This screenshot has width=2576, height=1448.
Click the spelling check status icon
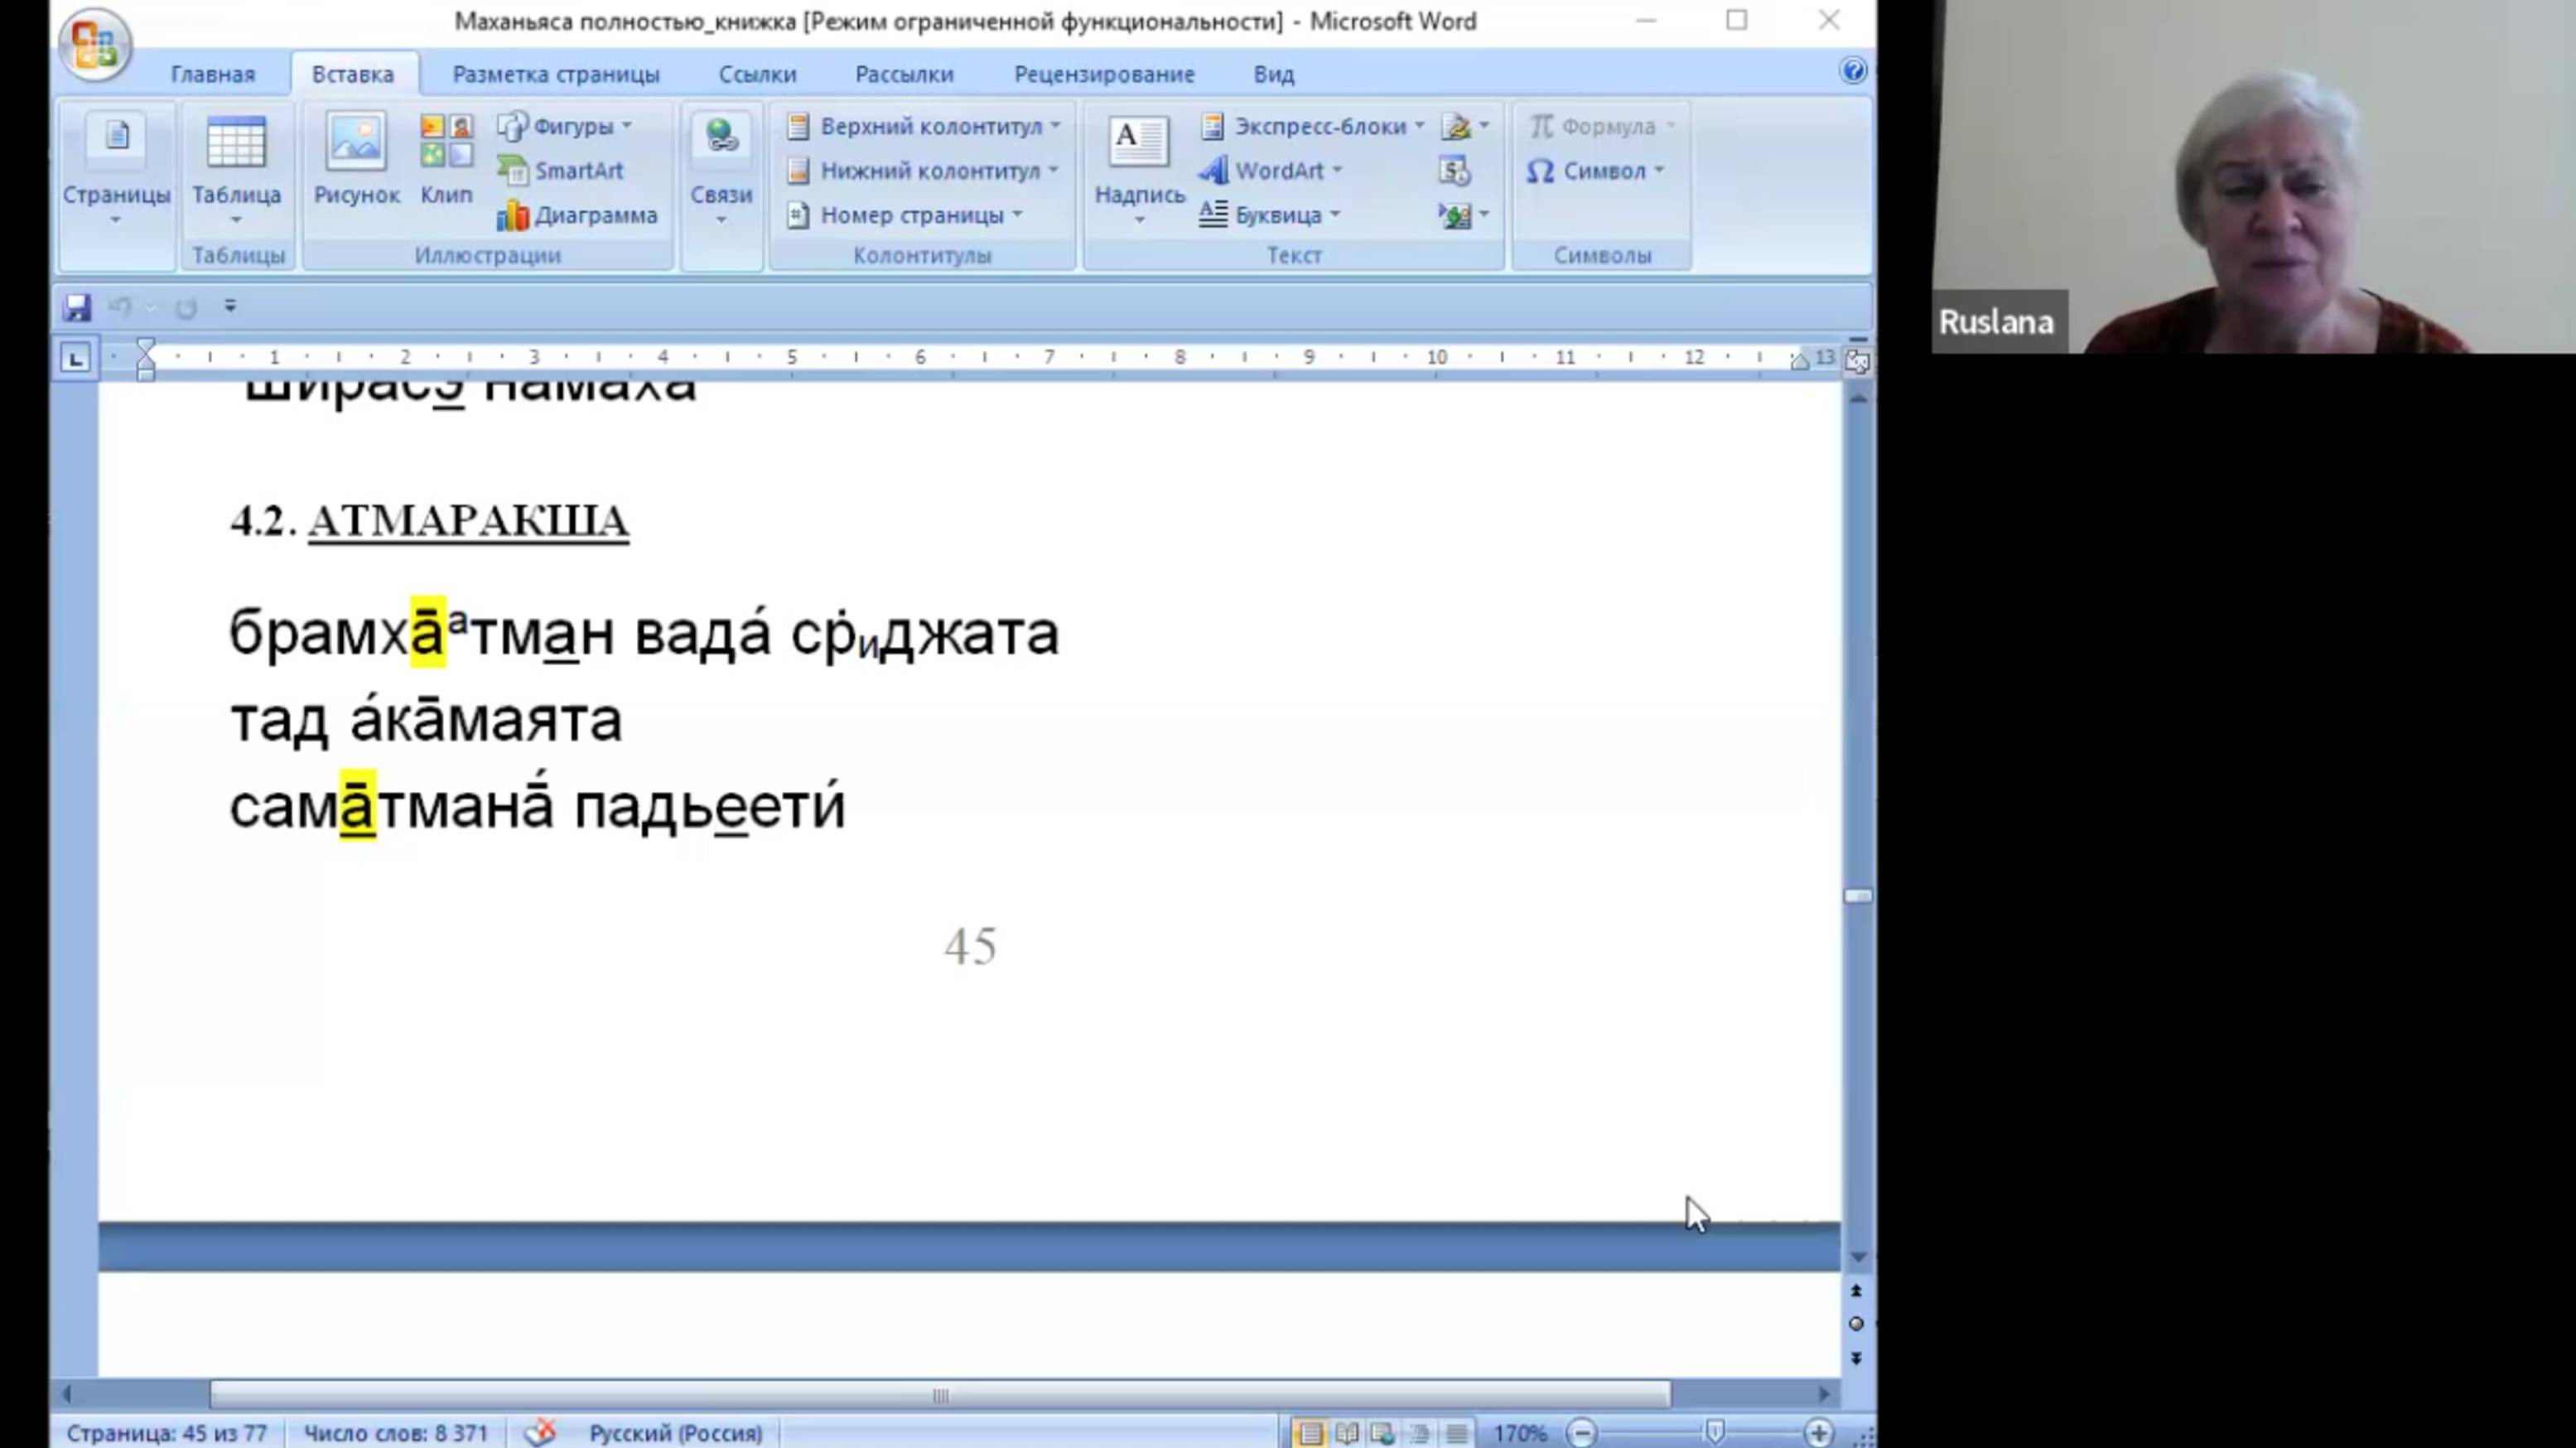coord(541,1432)
